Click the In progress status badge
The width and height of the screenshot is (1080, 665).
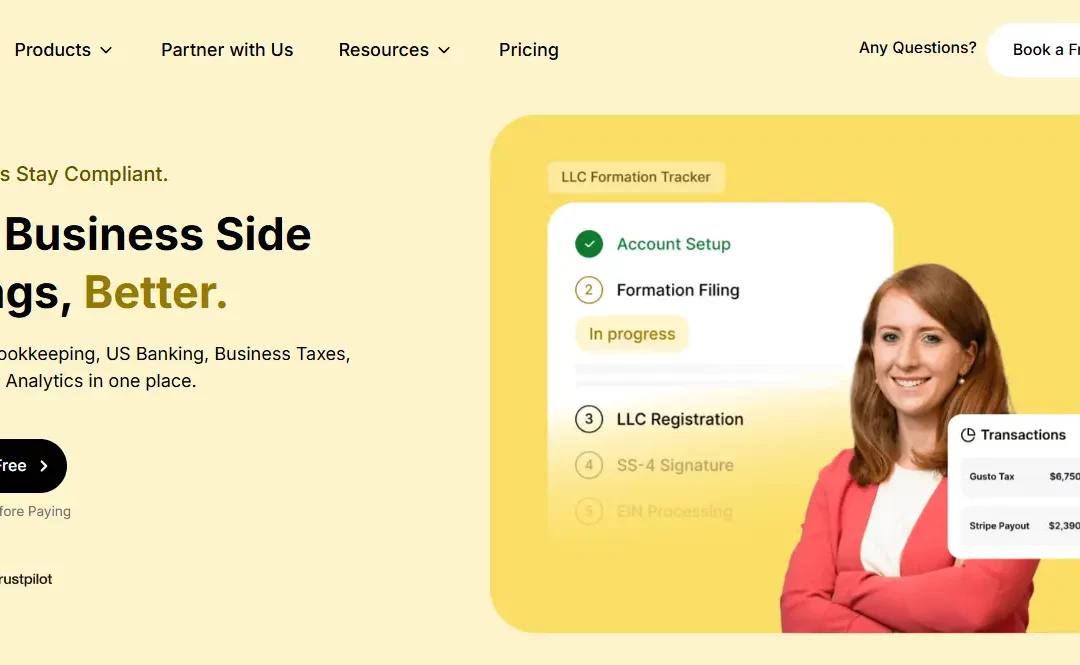(x=632, y=334)
